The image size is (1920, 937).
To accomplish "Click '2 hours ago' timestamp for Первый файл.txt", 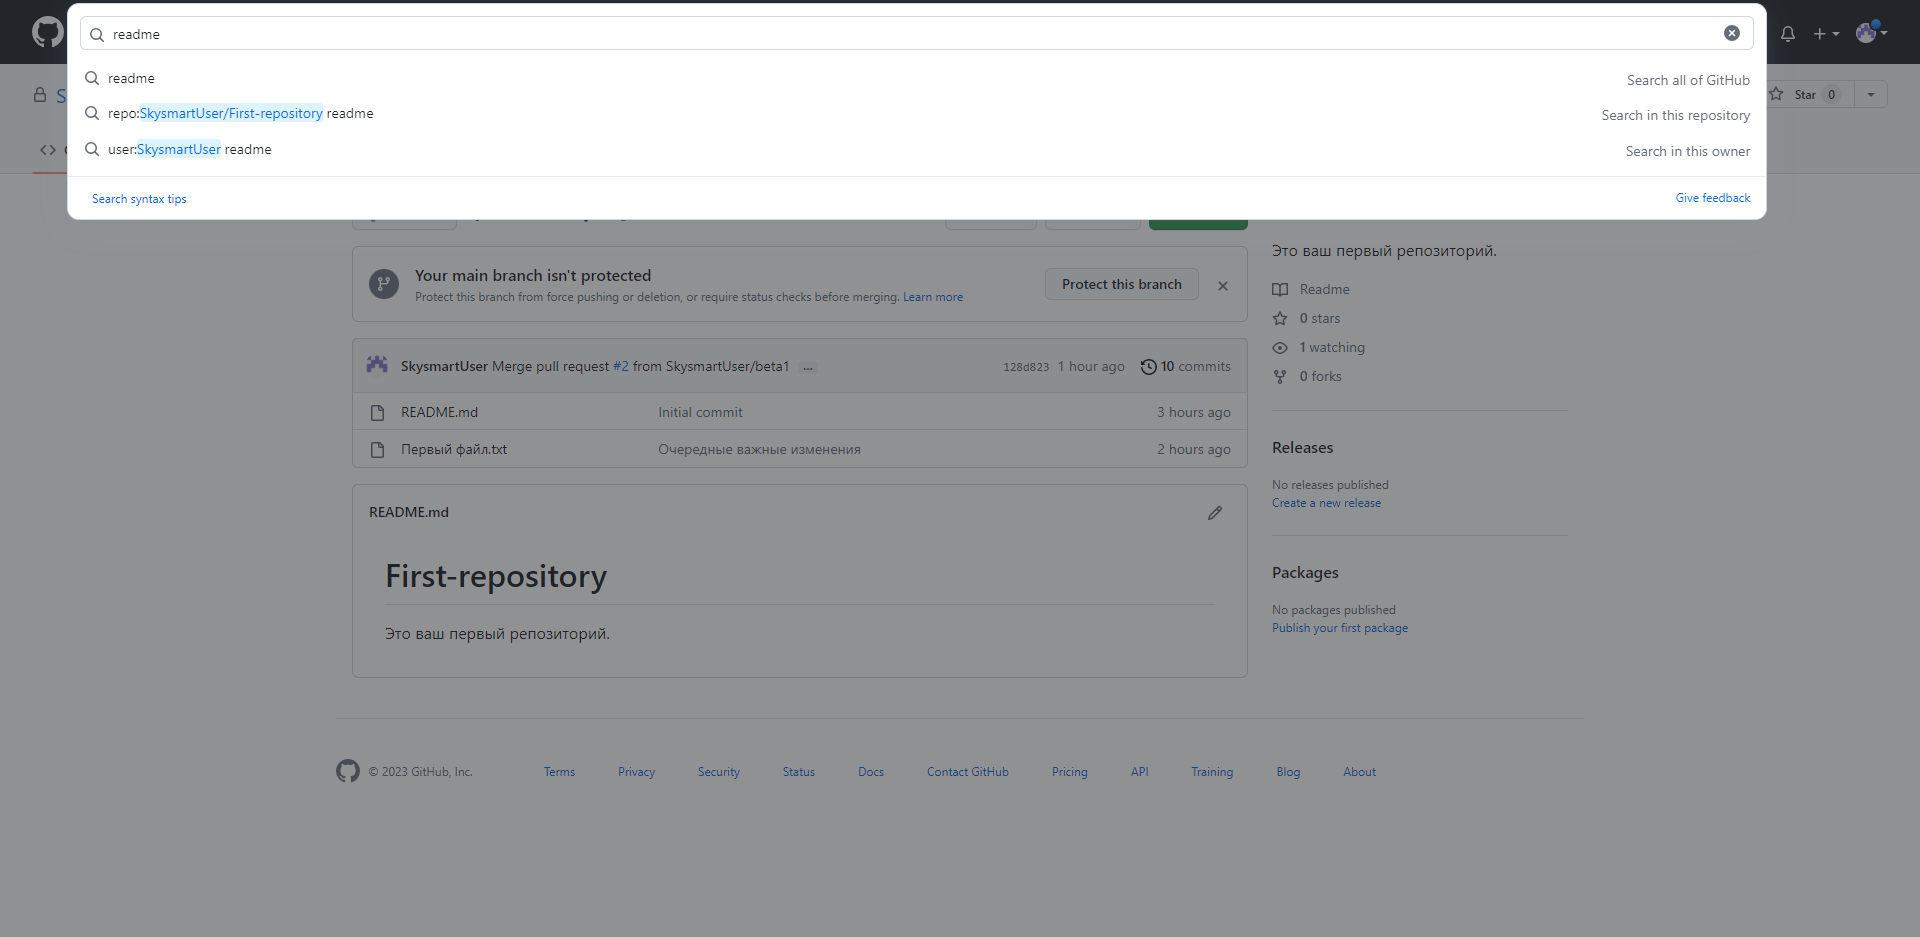I will (x=1193, y=449).
